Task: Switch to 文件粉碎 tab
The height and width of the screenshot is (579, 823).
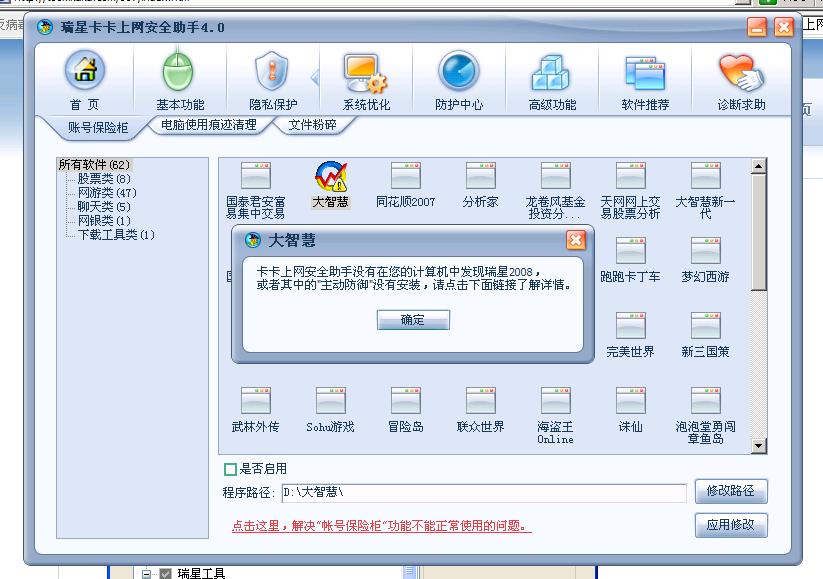Action: 312,125
